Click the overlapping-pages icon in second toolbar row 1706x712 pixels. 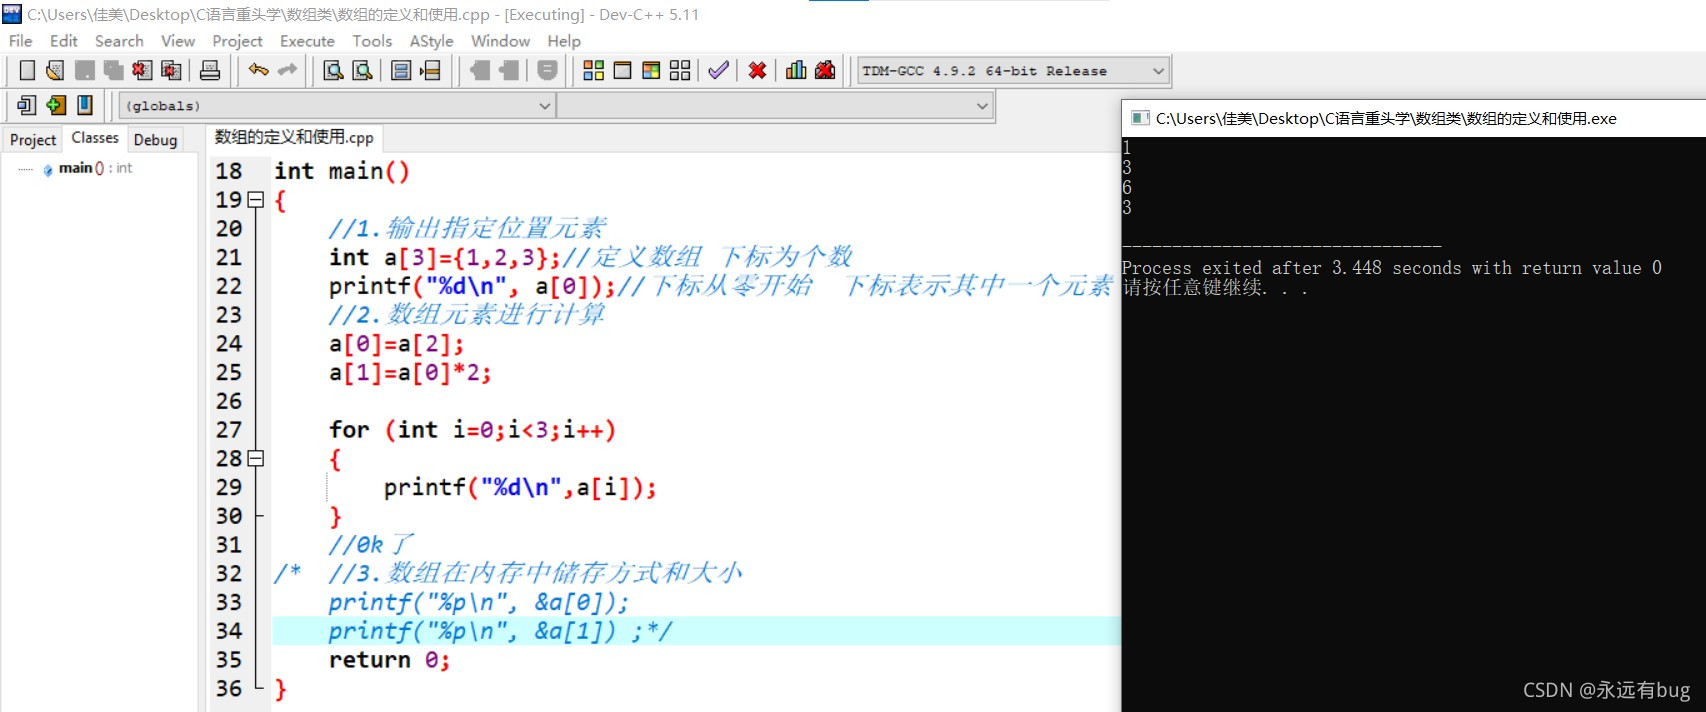coord(27,105)
